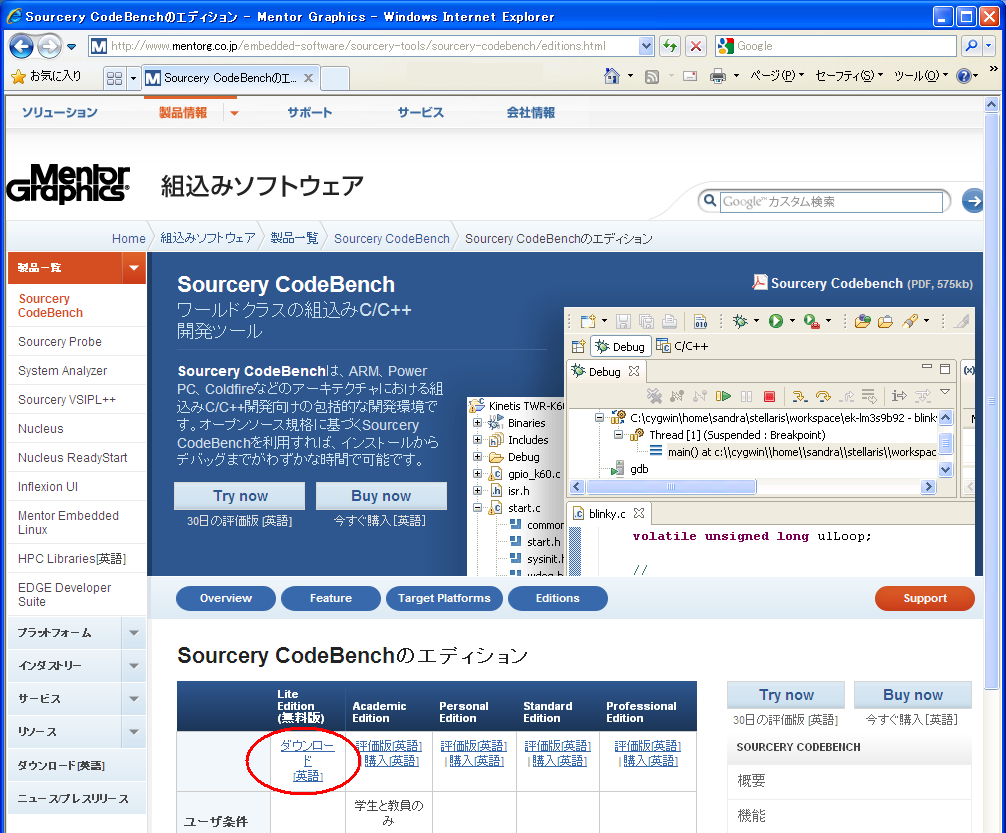The width and height of the screenshot is (1006, 833).
Task: Click the Feature pill button
Action: tap(330, 598)
